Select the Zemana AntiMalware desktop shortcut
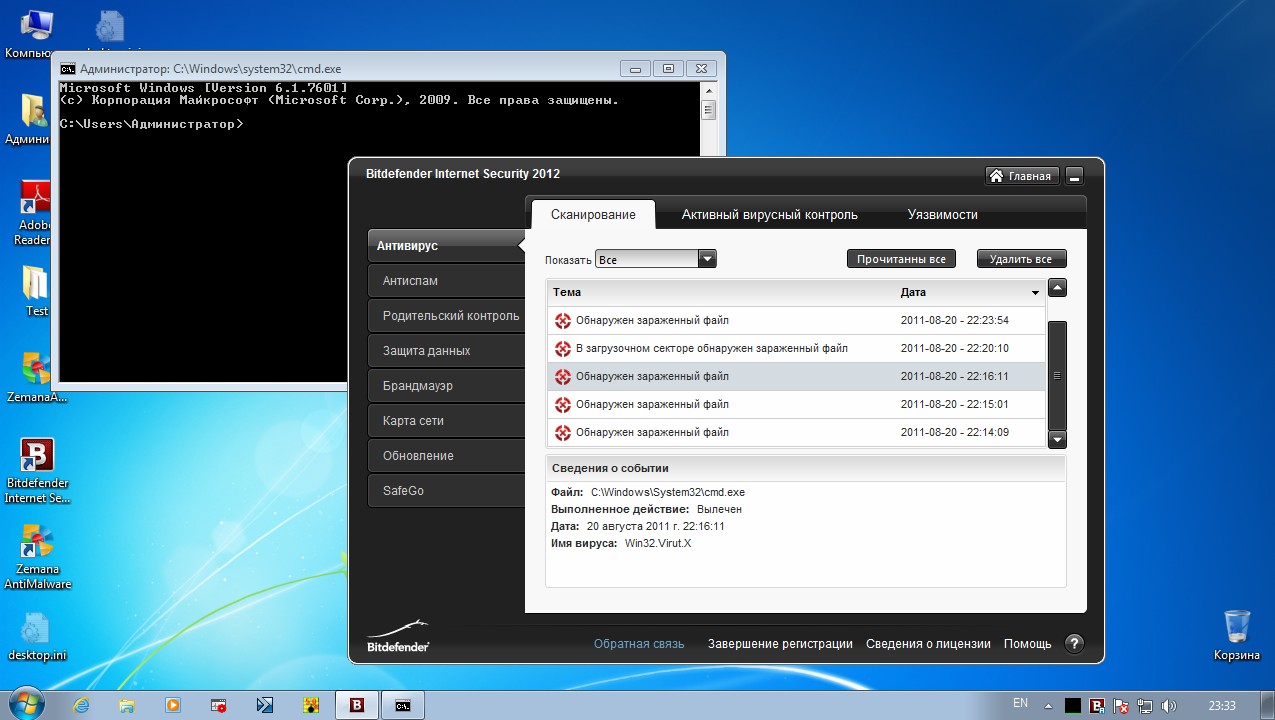1275x720 pixels. (37, 556)
